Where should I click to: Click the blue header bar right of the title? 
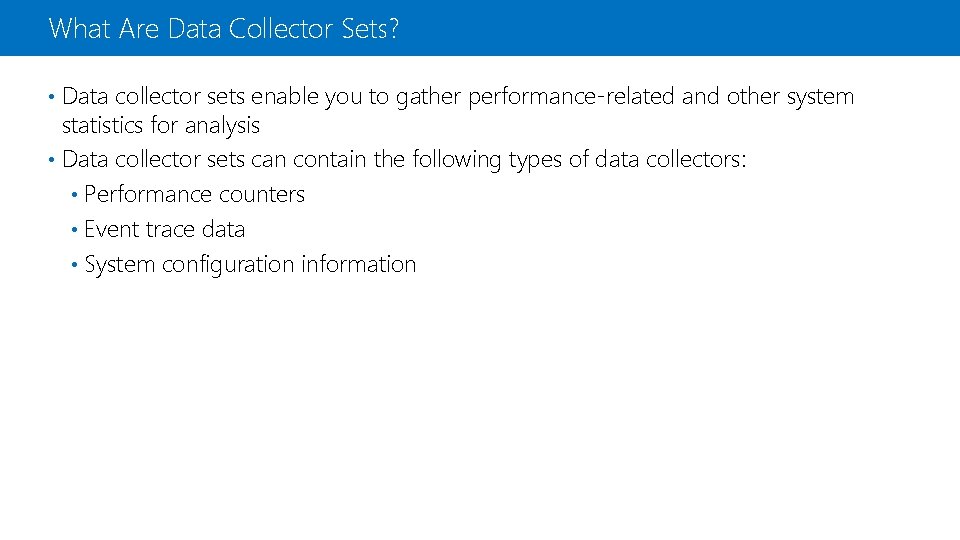point(700,28)
